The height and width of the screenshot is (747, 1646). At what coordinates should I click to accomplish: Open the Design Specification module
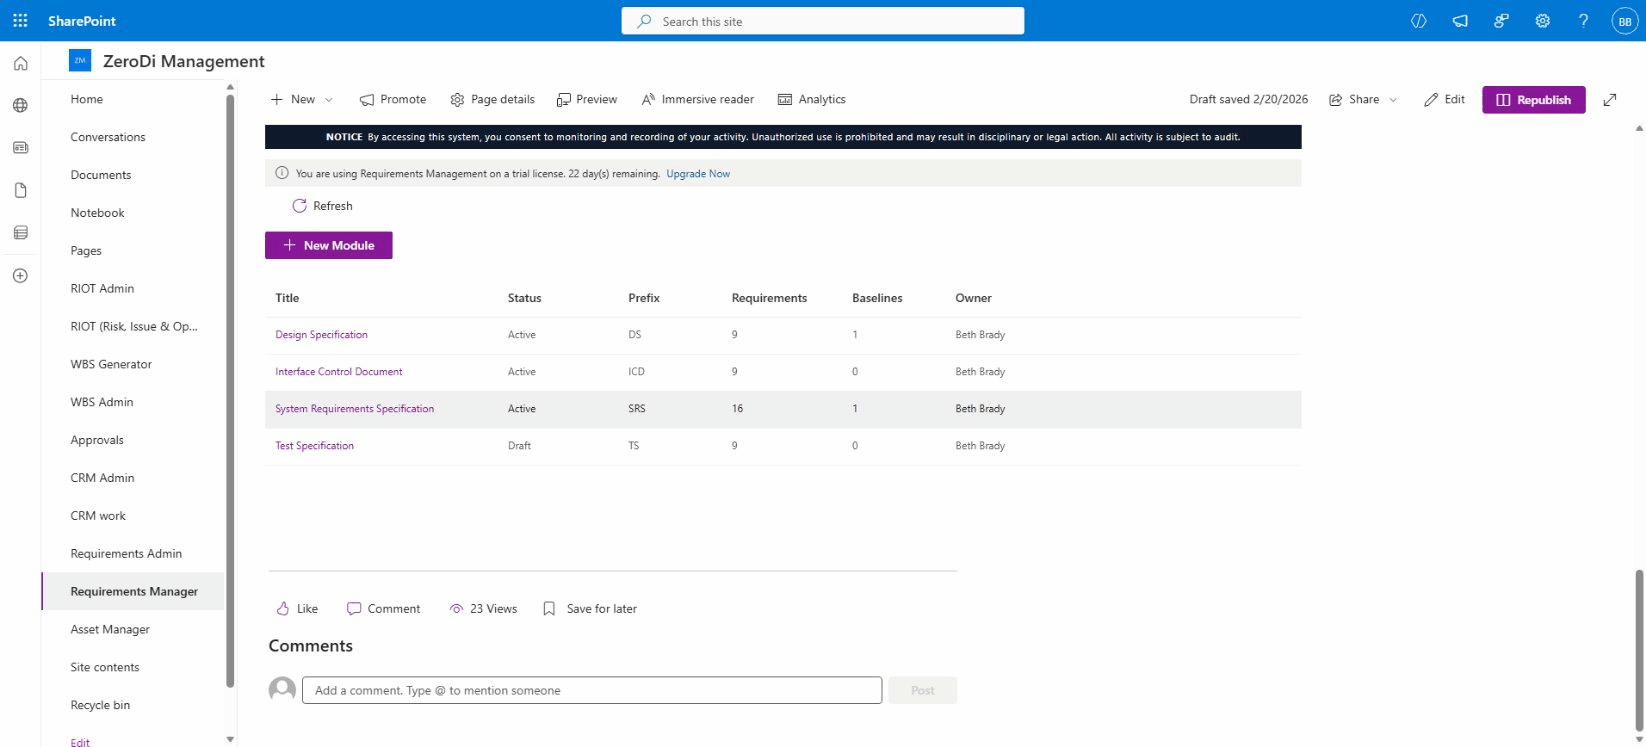pos(321,335)
